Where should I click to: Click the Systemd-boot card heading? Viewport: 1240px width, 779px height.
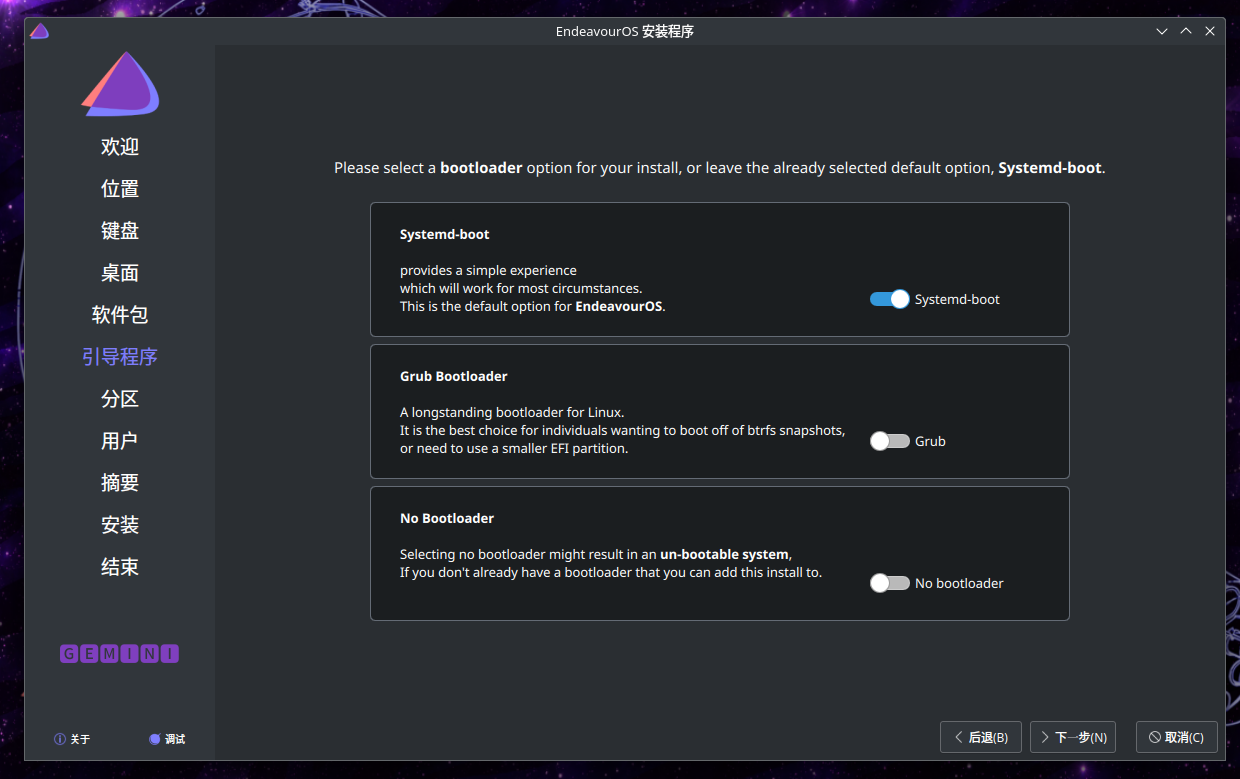[x=445, y=235]
